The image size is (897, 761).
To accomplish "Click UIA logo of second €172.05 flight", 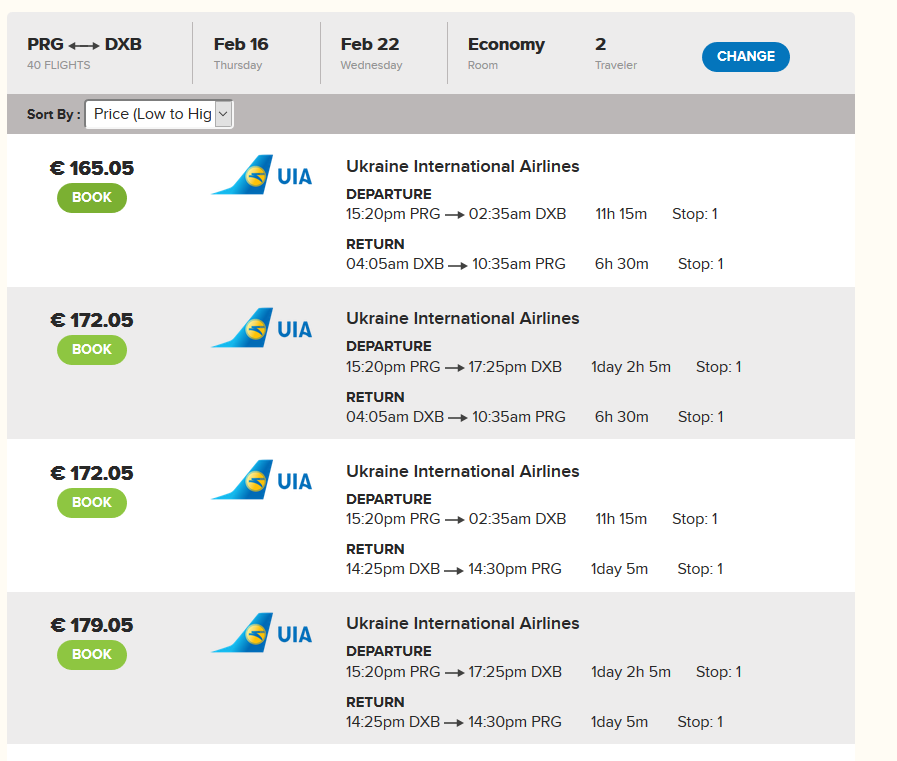I will point(262,480).
